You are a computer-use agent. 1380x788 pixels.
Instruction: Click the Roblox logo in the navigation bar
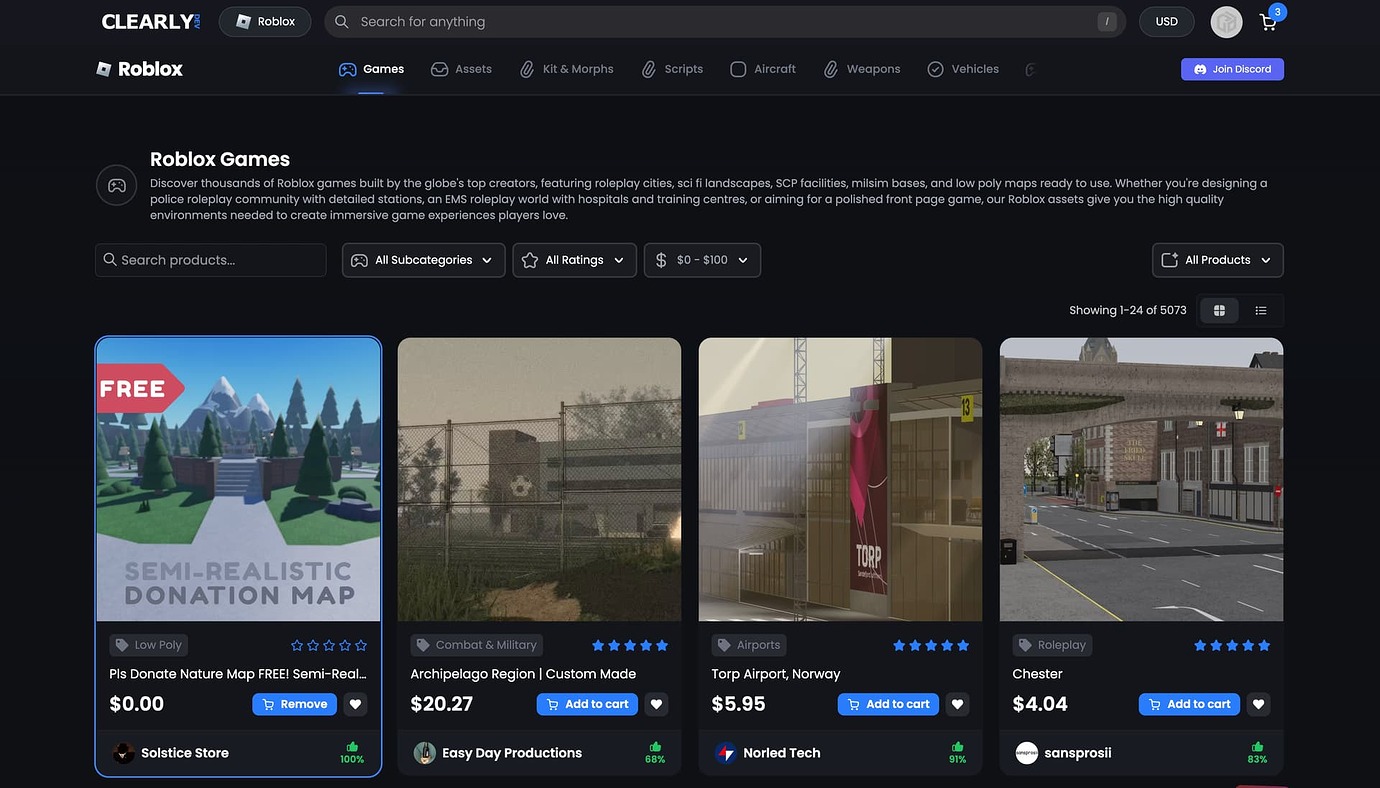pos(139,68)
